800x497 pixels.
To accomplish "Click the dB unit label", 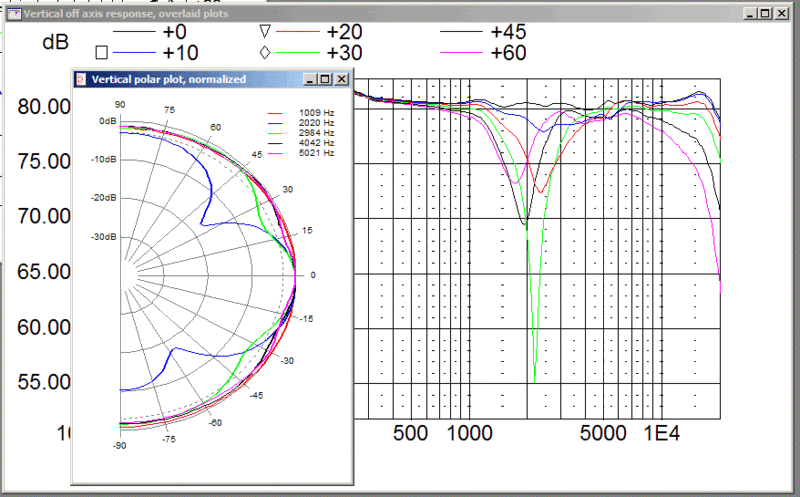I will [55, 42].
